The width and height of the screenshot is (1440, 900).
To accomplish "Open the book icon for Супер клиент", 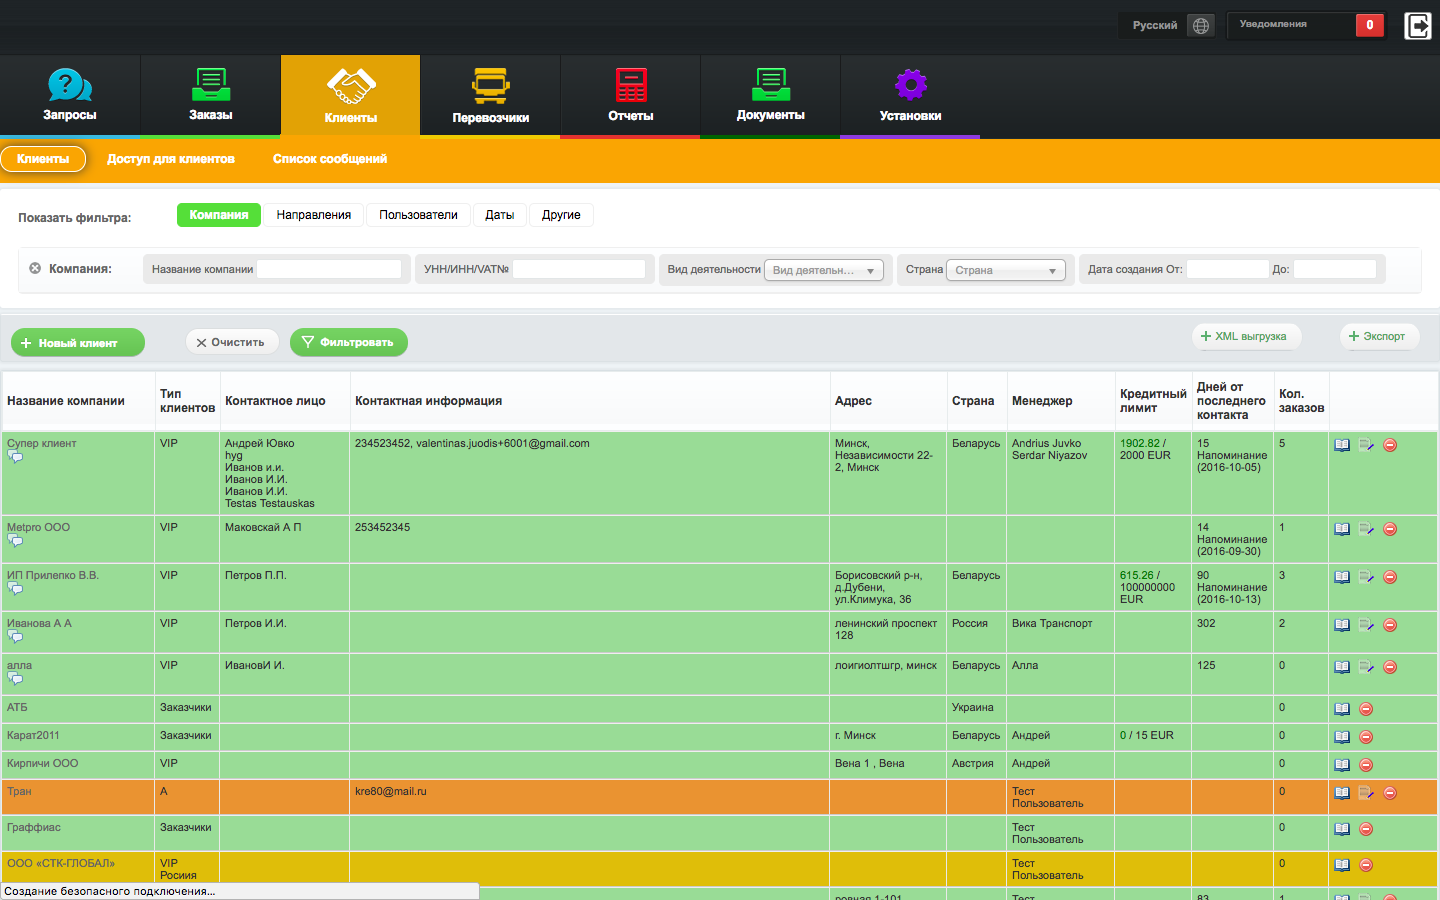I will (x=1342, y=445).
